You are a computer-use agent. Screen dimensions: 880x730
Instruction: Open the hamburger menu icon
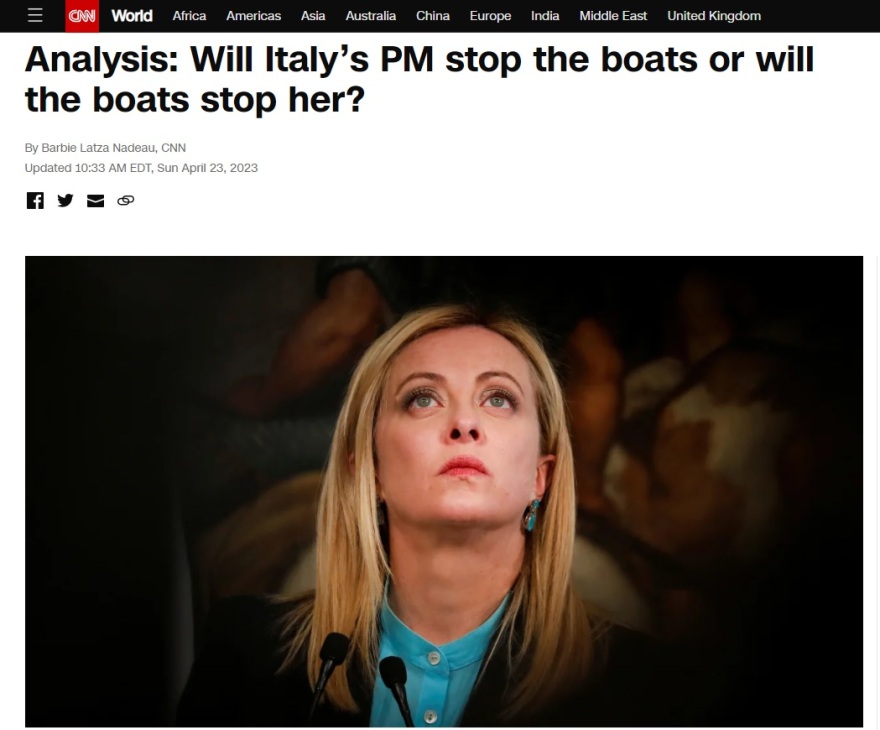pyautogui.click(x=35, y=16)
